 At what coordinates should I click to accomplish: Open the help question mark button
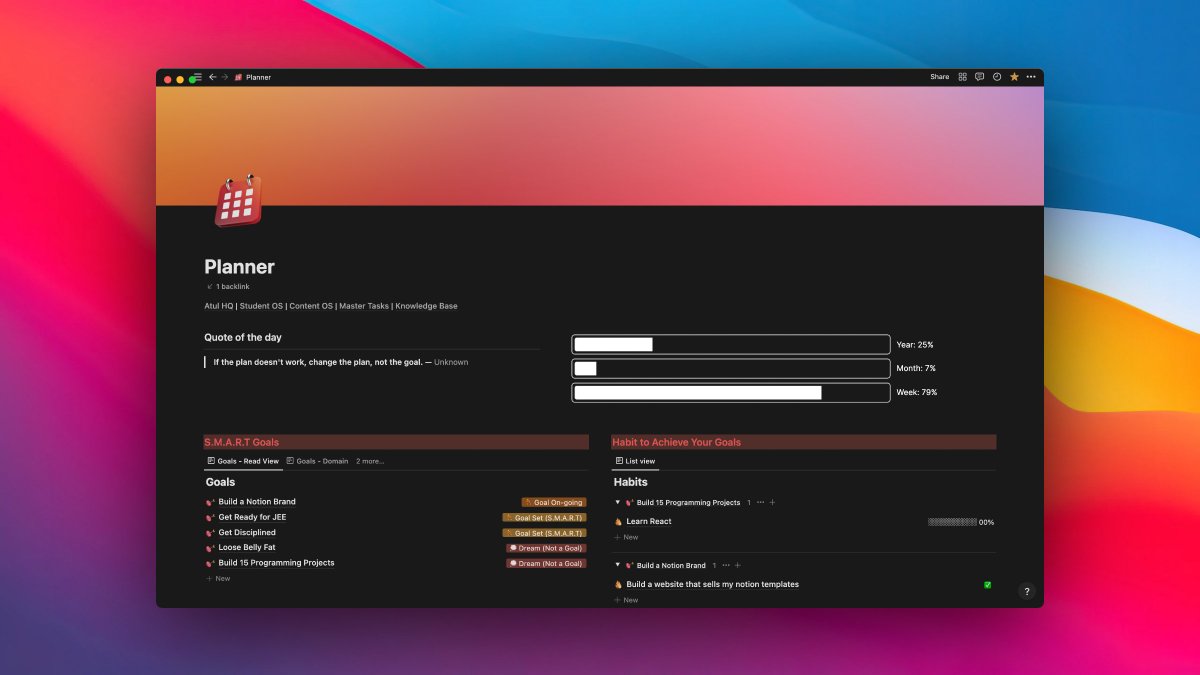click(x=1026, y=592)
